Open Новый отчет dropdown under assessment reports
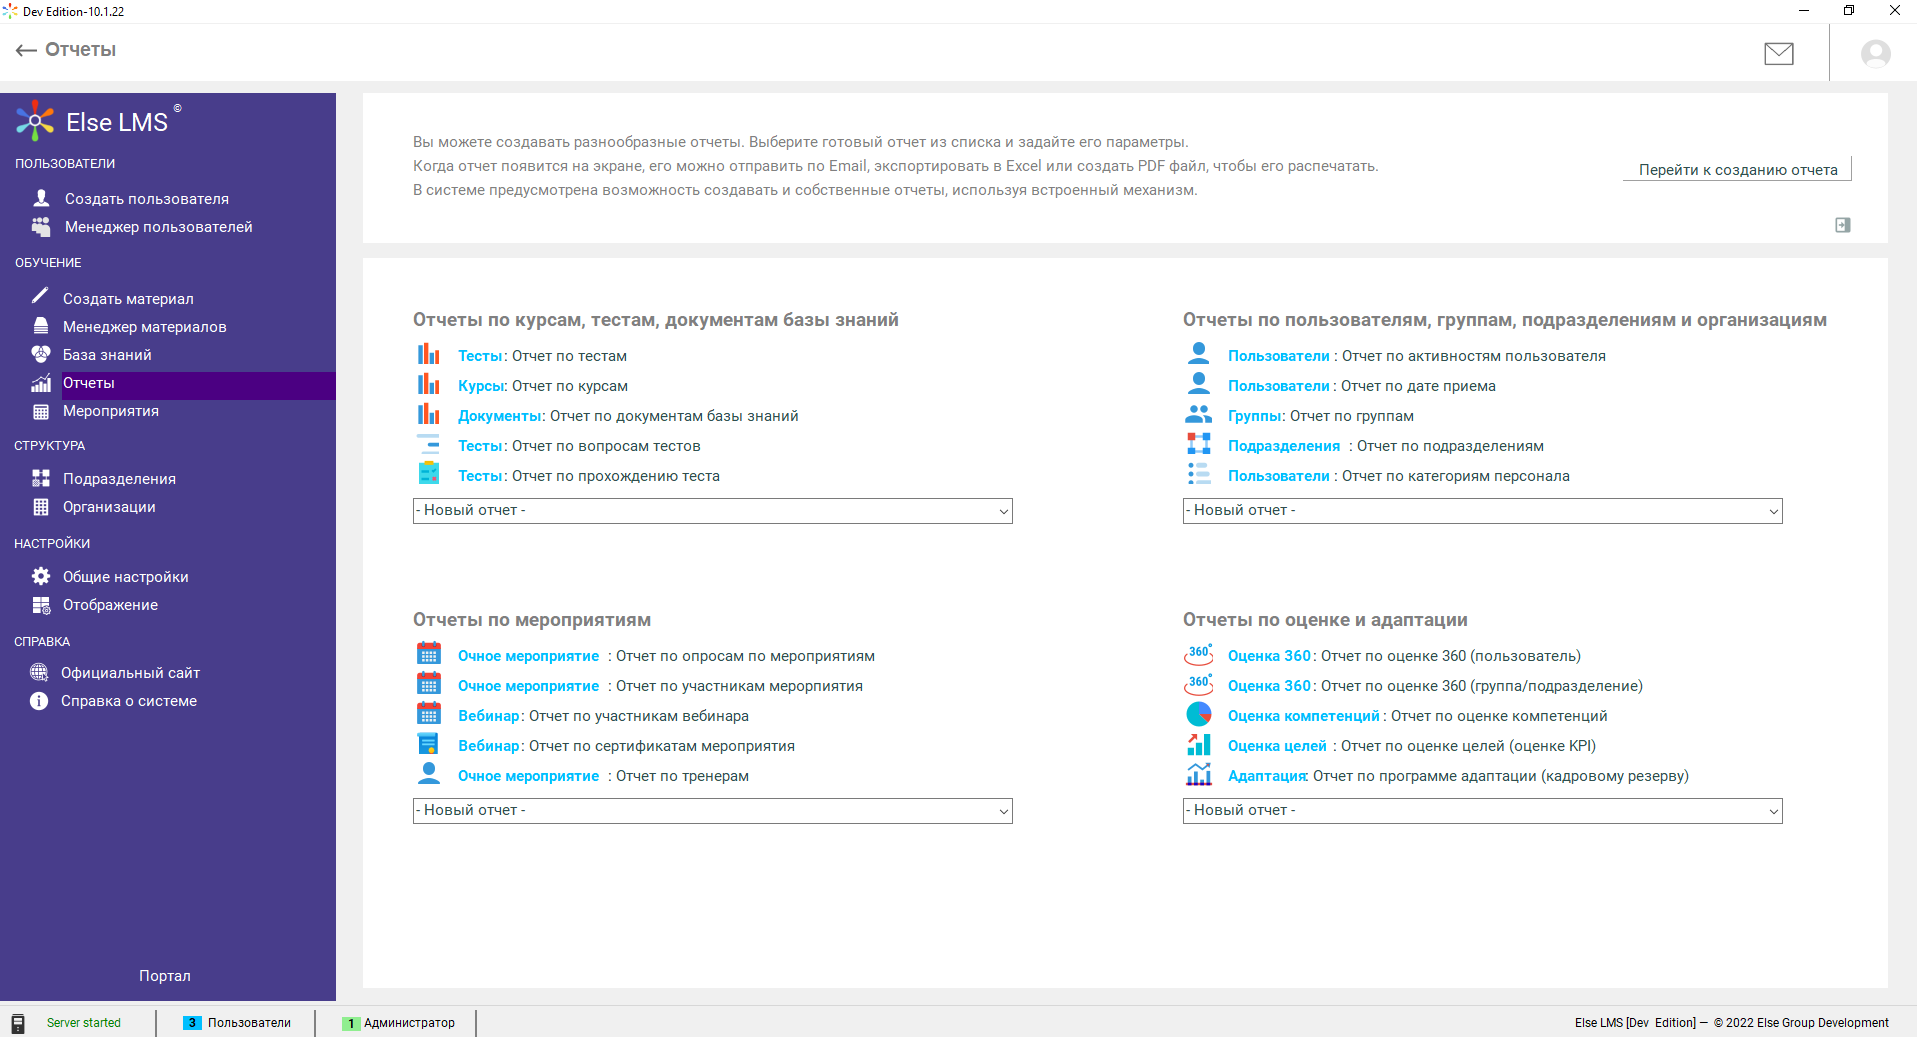Screen dimensions: 1917x1037 pos(1482,811)
